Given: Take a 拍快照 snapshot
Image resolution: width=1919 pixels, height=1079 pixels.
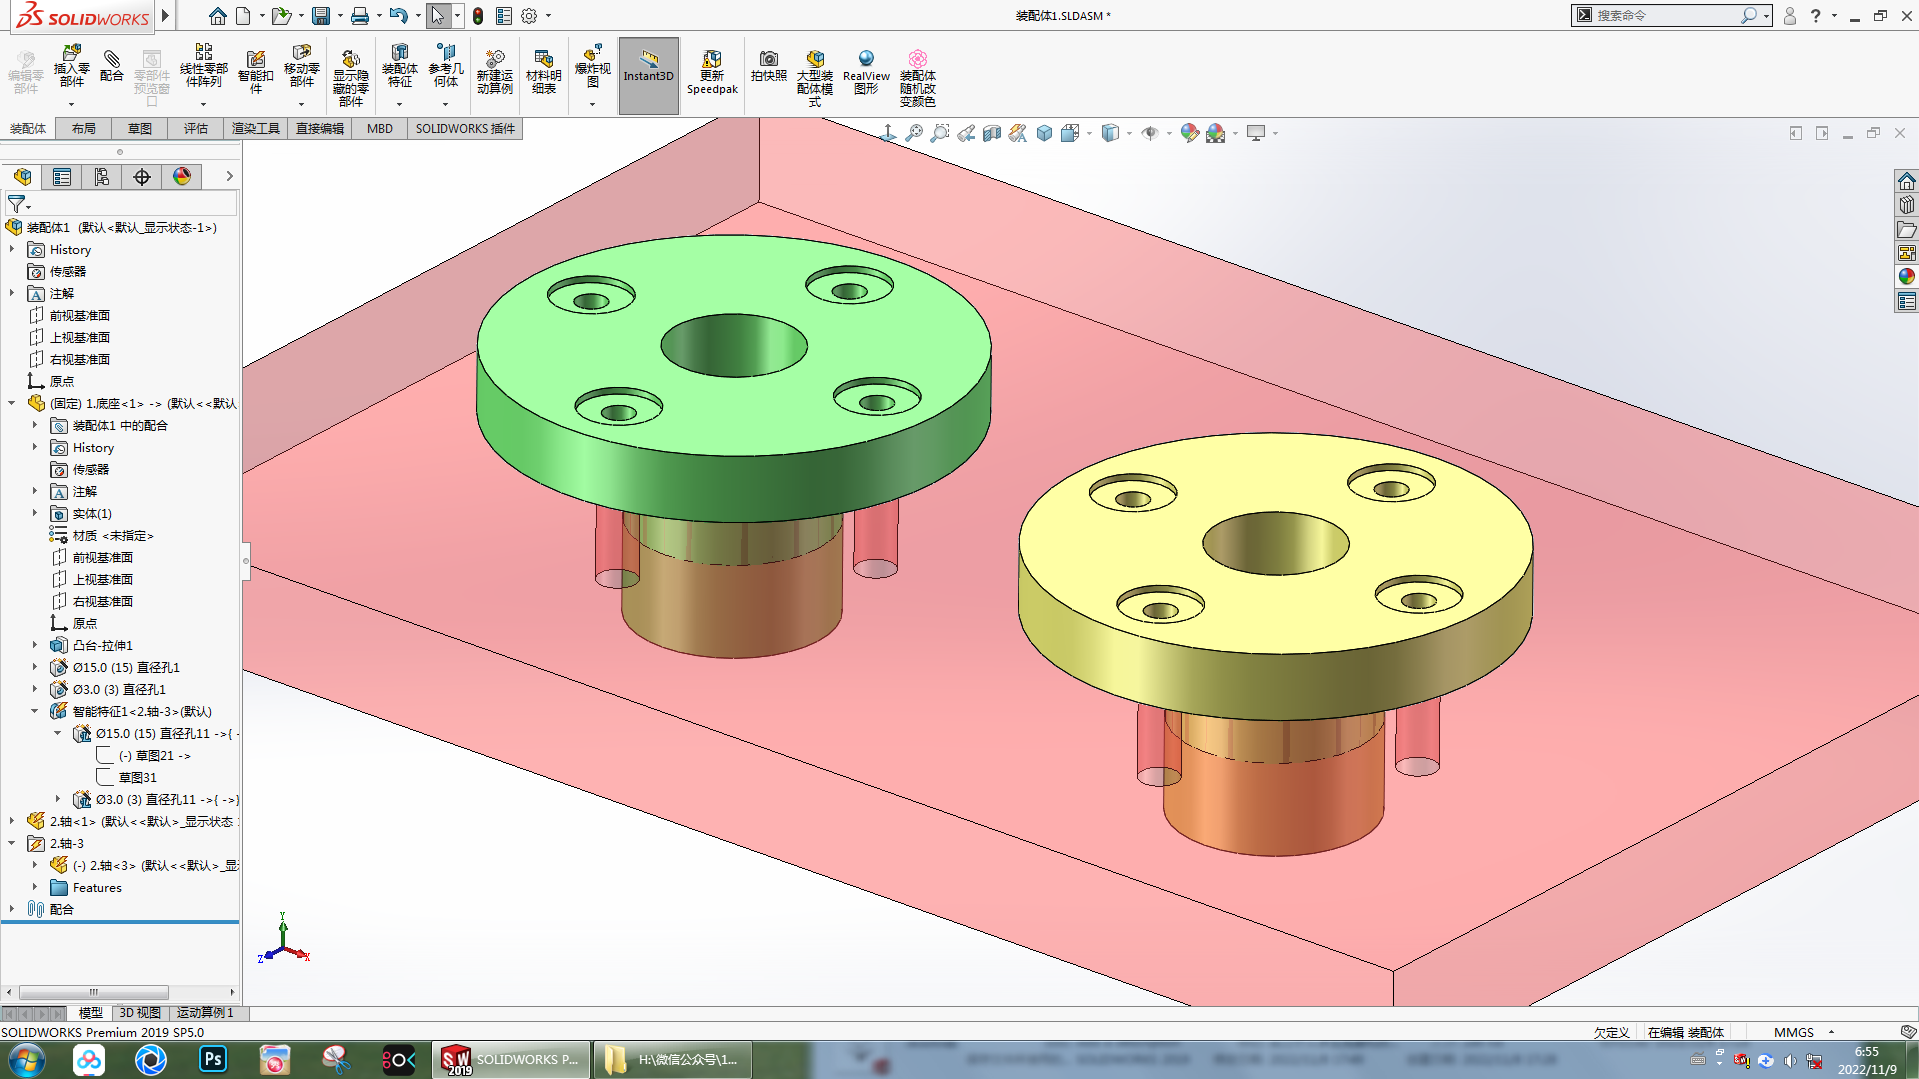Looking at the screenshot, I should (769, 66).
